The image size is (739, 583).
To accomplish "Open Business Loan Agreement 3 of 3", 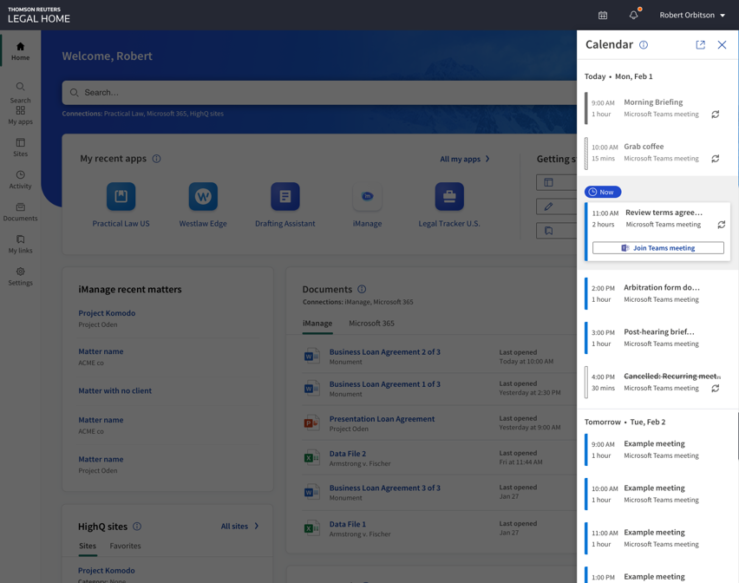I will pos(385,488).
